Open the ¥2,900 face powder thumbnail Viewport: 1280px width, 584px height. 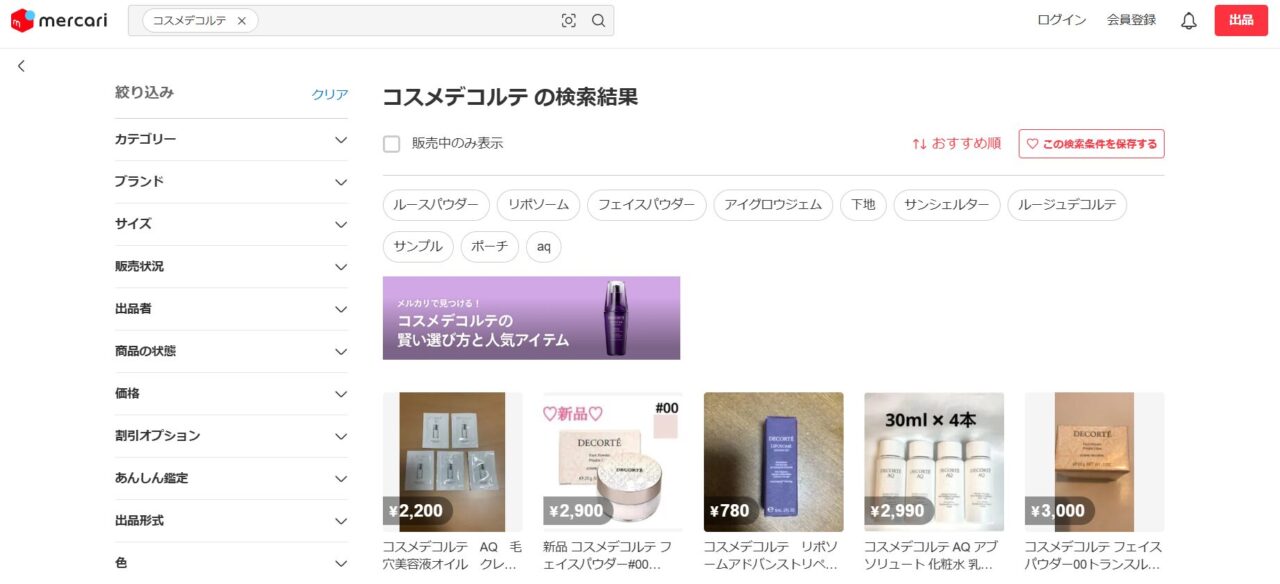pos(613,462)
